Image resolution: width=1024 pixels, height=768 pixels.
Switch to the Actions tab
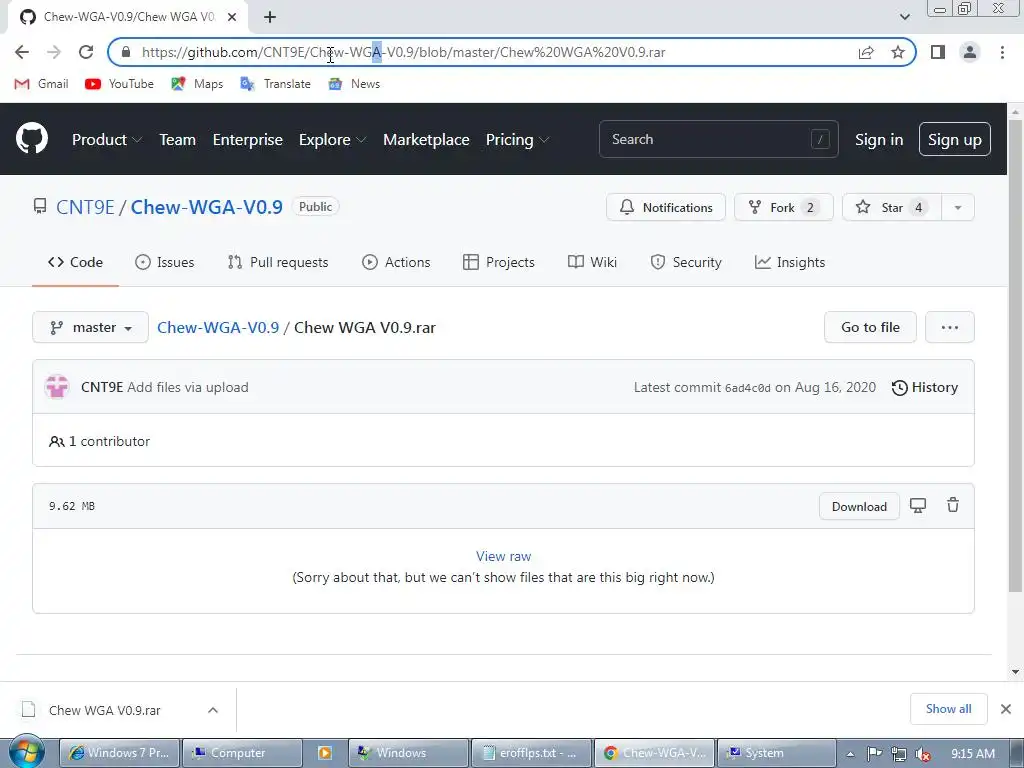[396, 262]
